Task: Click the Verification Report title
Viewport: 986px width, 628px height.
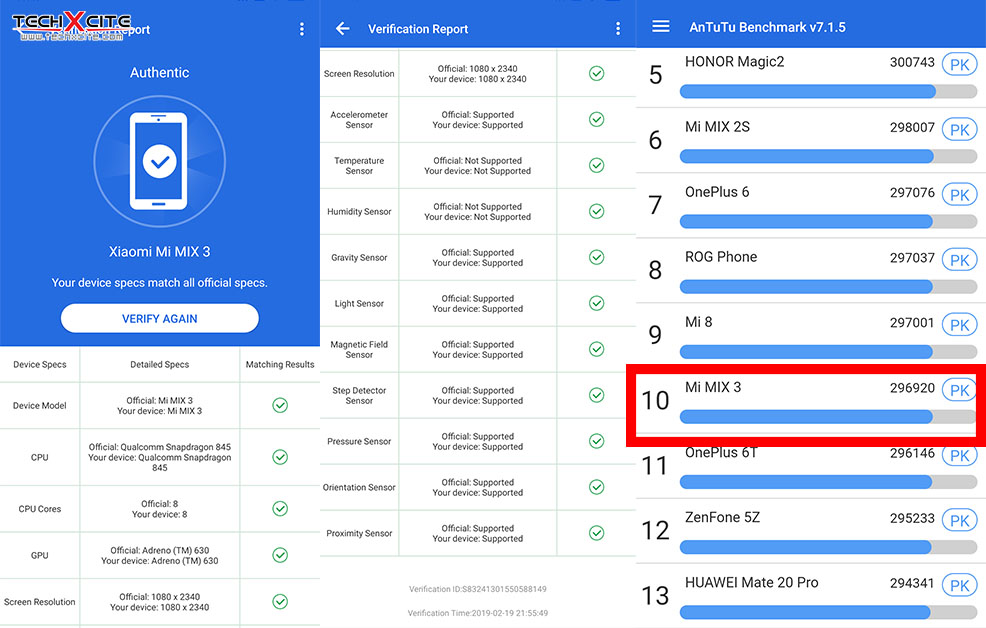Action: (x=418, y=29)
